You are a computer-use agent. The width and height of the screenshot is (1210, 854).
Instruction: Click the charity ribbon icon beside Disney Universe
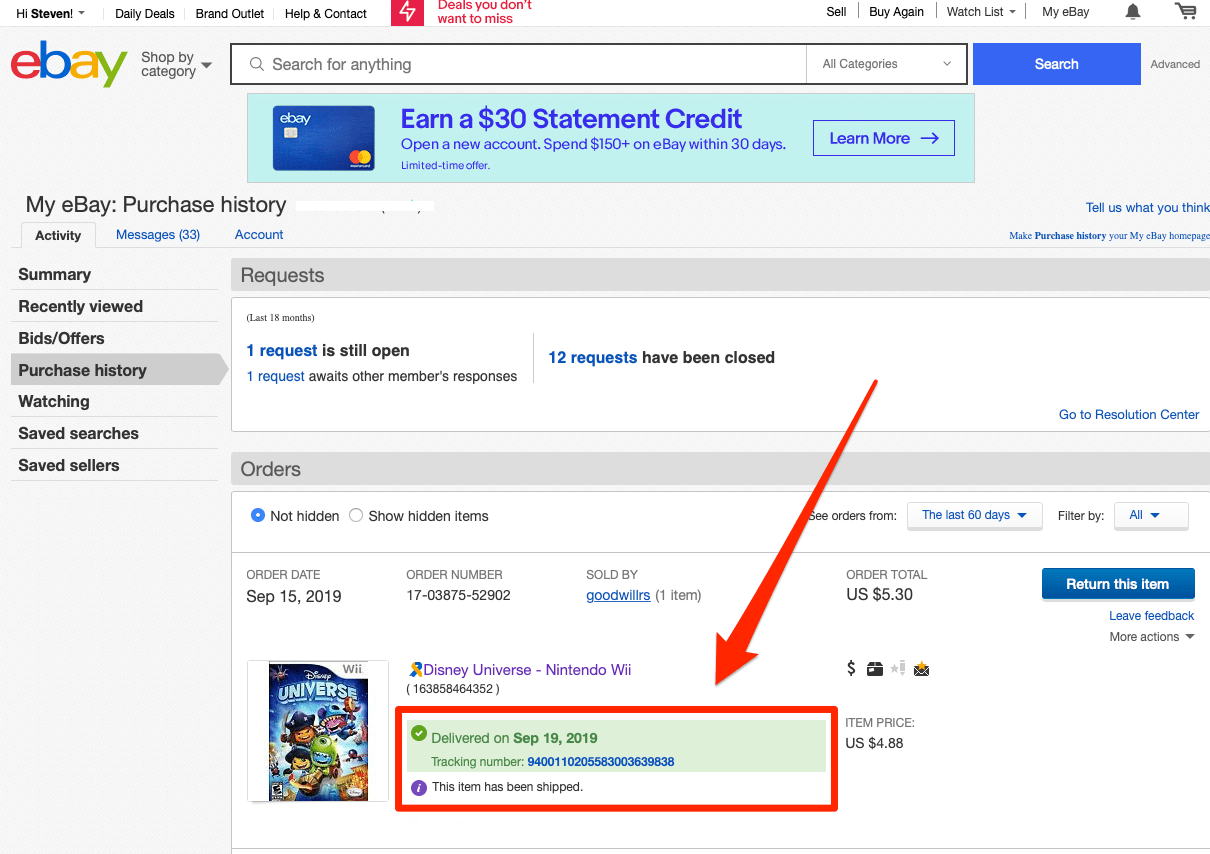(x=416, y=669)
